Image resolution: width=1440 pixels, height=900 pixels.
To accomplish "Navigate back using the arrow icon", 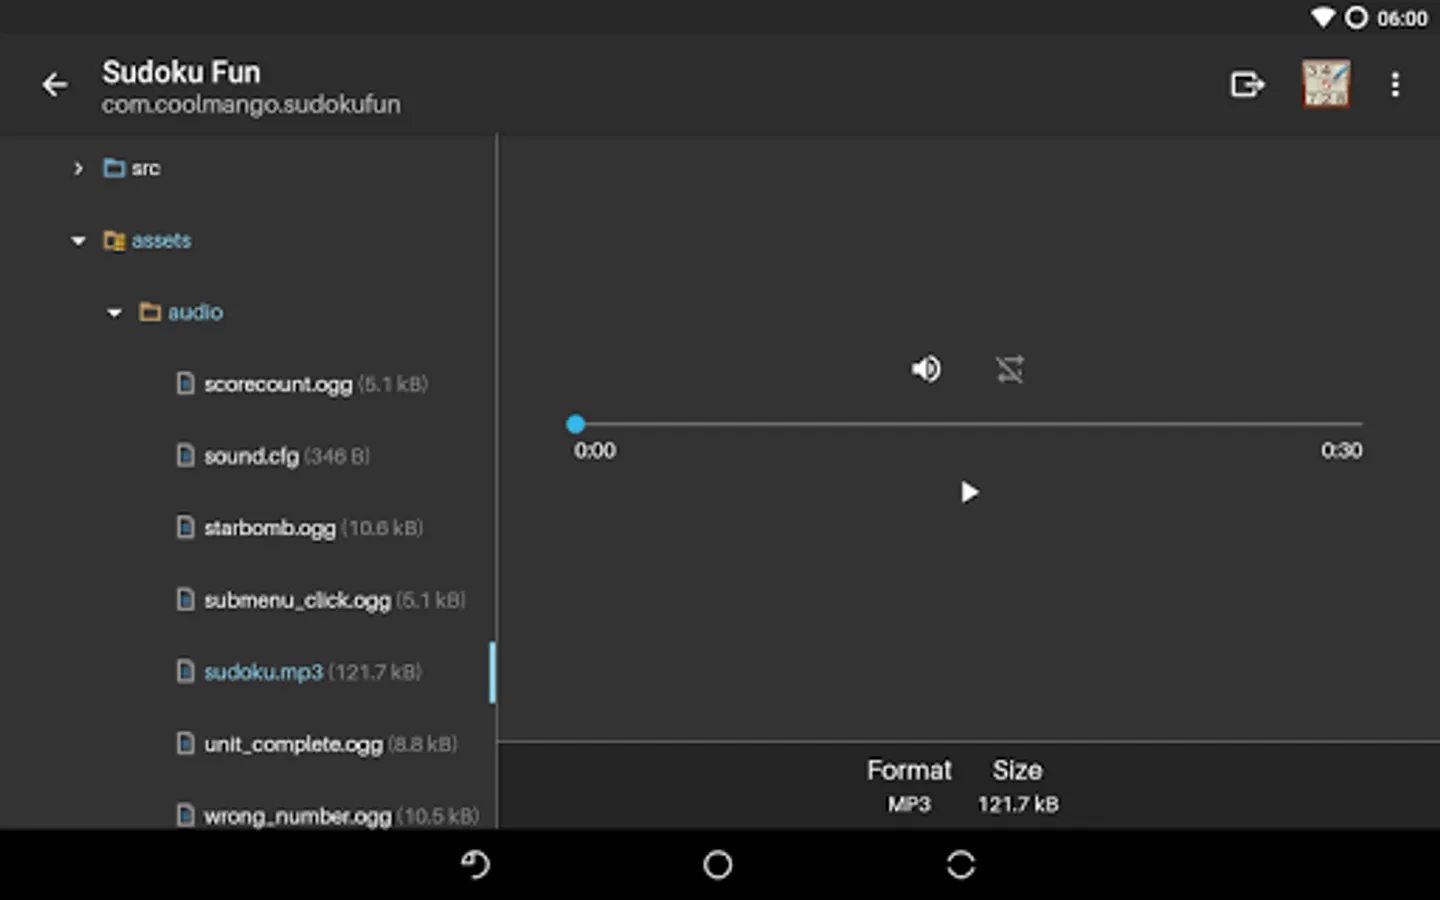I will point(55,84).
